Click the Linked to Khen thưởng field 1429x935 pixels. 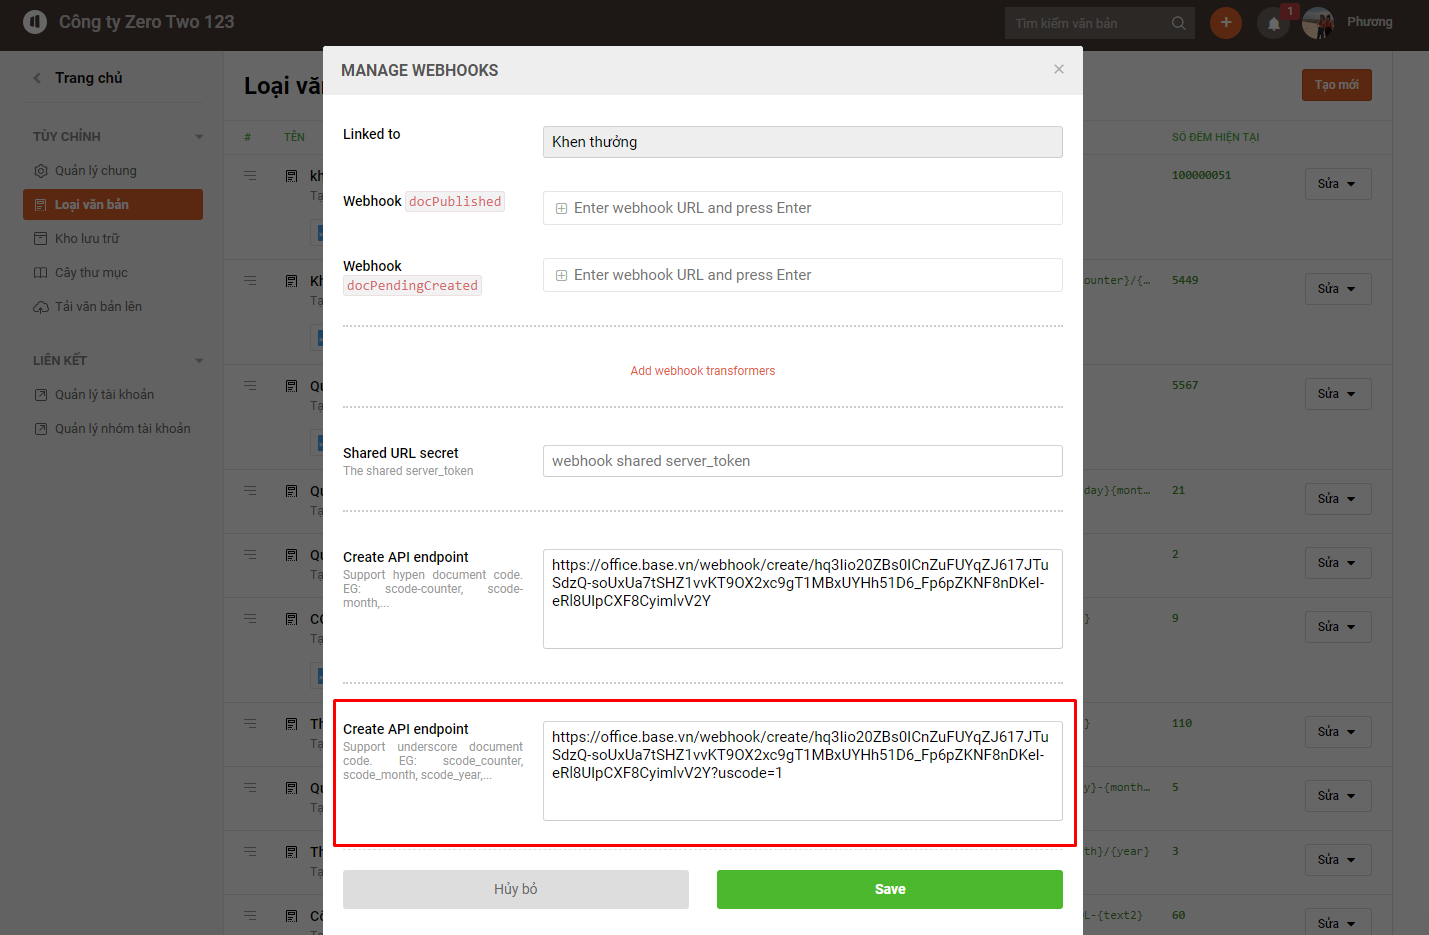(802, 142)
